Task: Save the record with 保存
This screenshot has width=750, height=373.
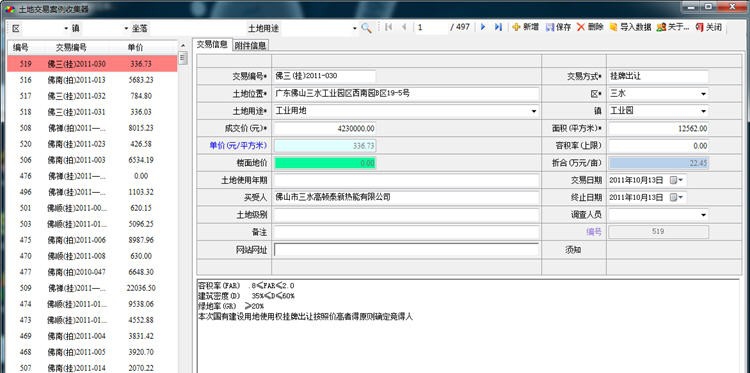Action: click(x=558, y=27)
